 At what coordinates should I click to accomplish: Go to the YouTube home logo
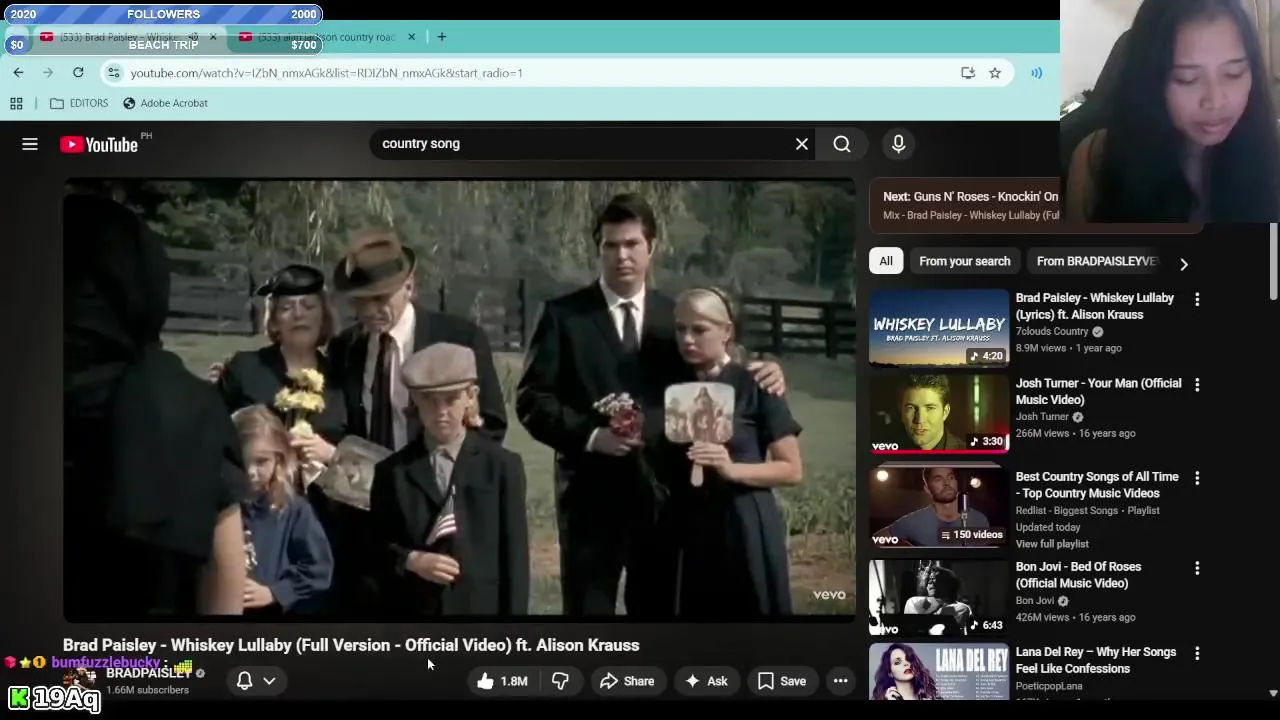coord(98,145)
